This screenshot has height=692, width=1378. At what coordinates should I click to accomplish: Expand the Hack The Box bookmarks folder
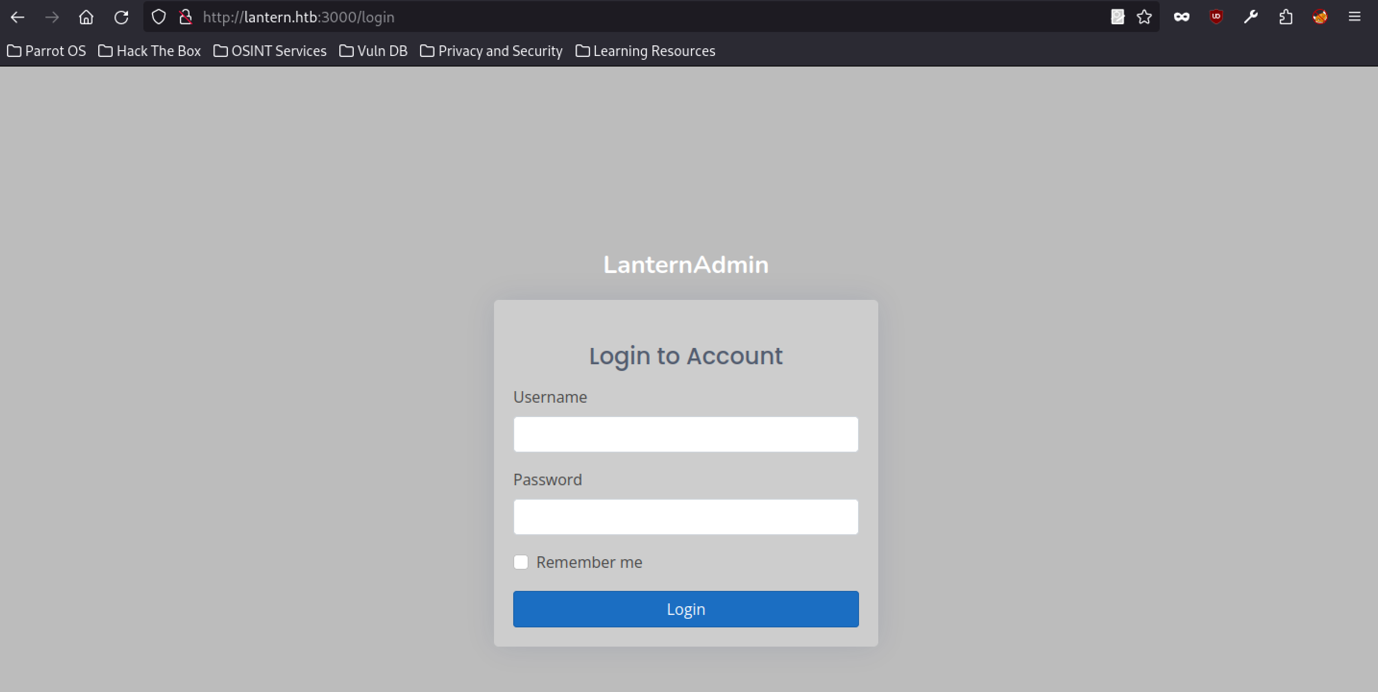149,51
